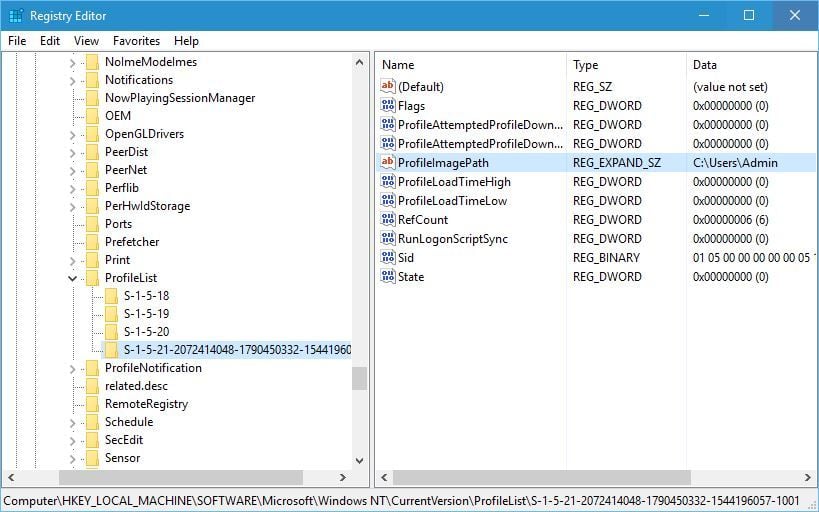The width and height of the screenshot is (819, 512).
Task: Expand the Notifications key
Action: pyautogui.click(x=73, y=81)
